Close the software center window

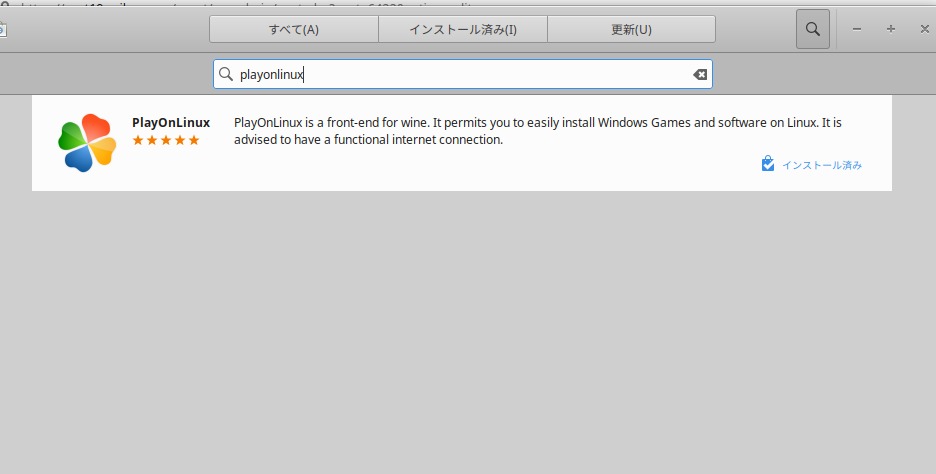[924, 29]
